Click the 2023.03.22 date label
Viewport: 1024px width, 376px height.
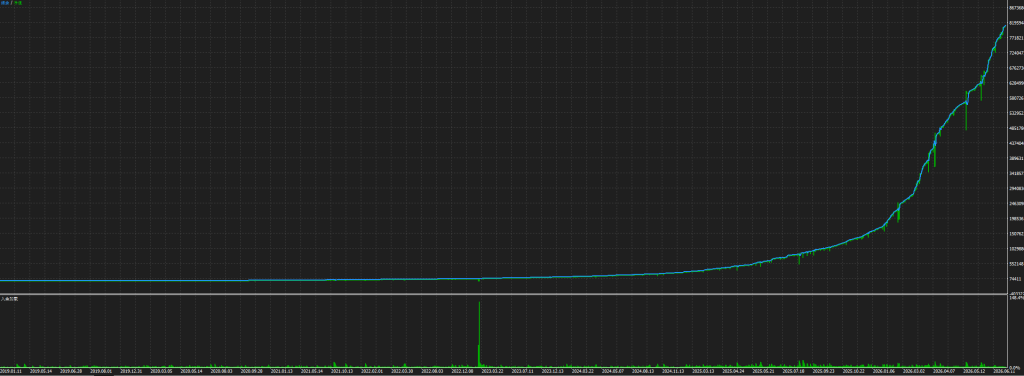click(492, 371)
